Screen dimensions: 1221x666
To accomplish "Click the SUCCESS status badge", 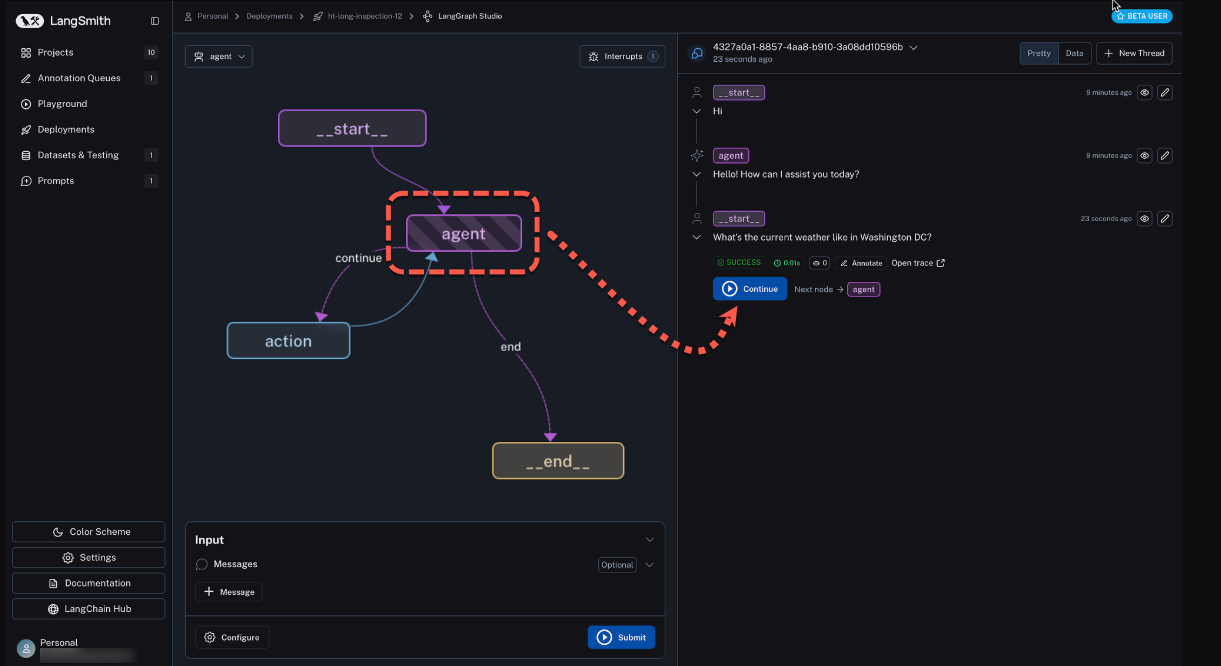I will click(x=739, y=263).
